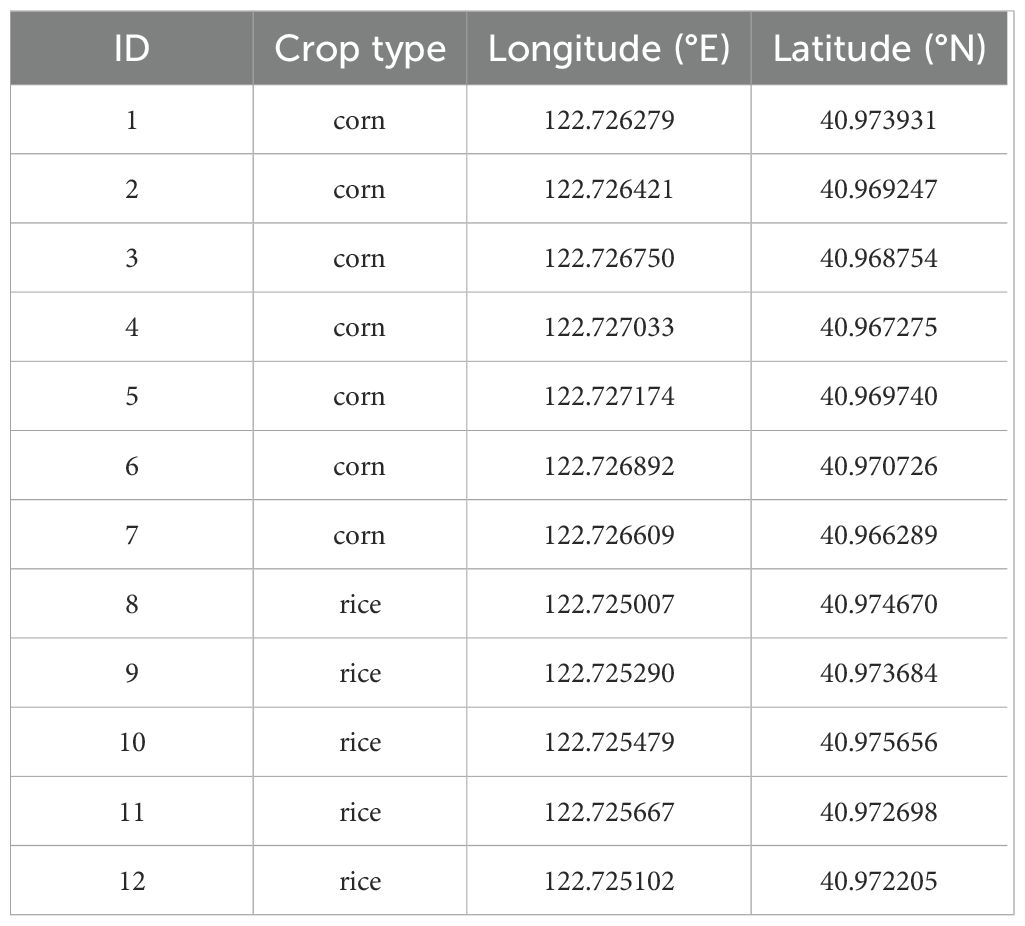This screenshot has width=1025, height=926.
Task: Select longitude value 122.725290
Action: pos(609,673)
